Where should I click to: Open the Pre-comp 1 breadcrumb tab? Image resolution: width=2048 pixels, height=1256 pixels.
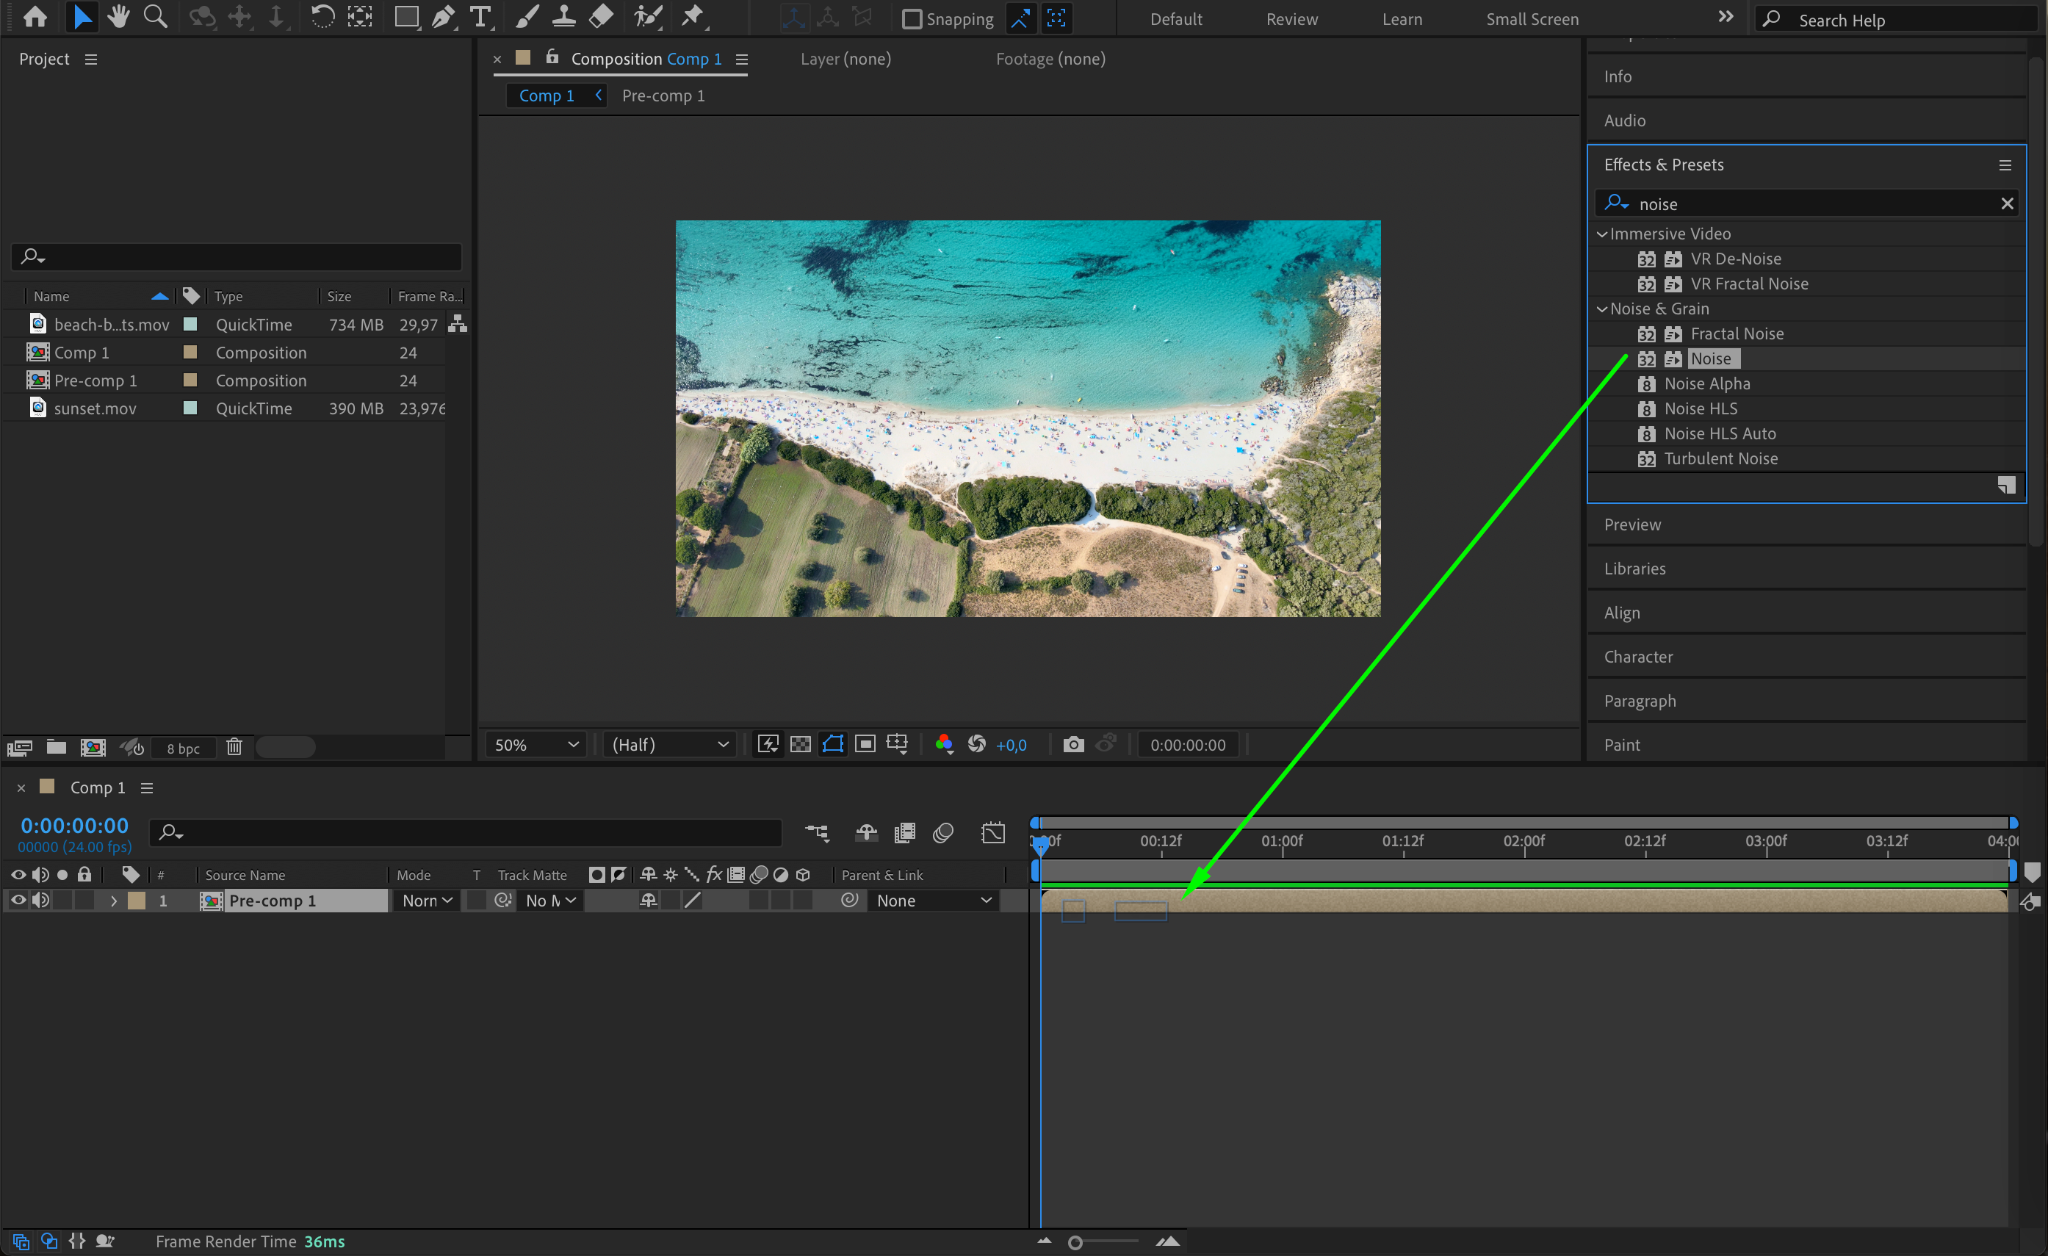663,95
